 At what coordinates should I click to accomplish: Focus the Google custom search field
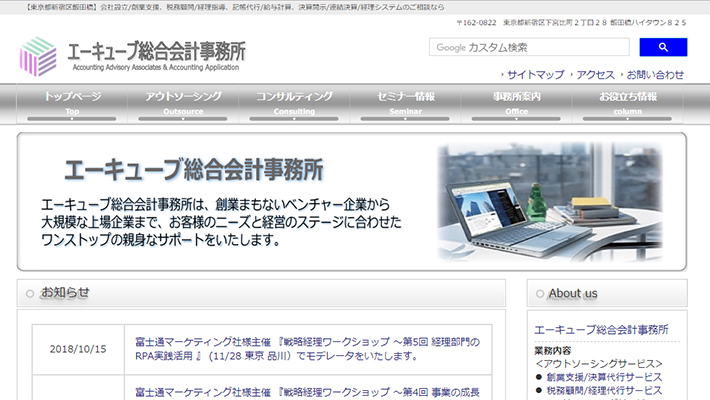pos(529,47)
